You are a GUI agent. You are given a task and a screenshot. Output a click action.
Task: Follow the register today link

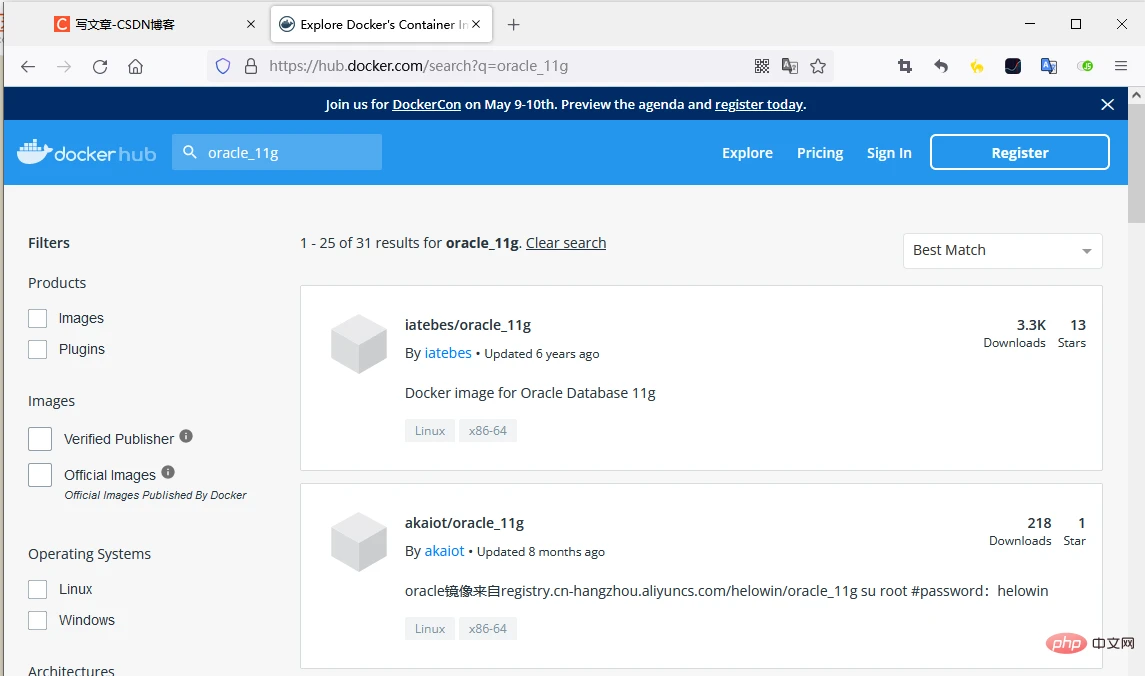(x=759, y=104)
